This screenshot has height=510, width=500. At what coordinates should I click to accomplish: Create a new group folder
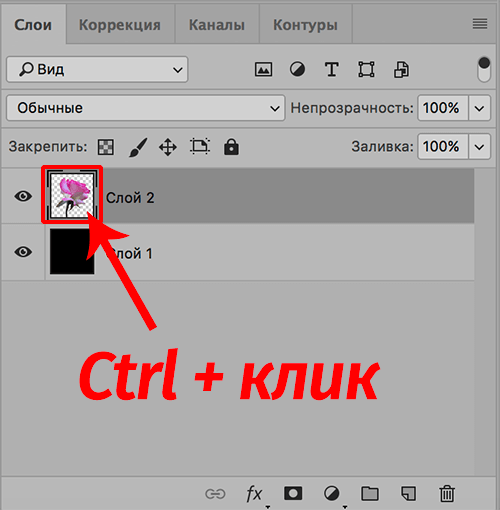point(370,493)
